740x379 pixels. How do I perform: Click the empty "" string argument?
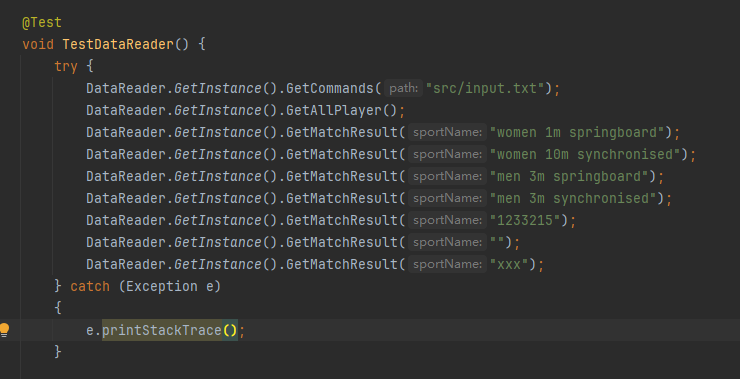tap(497, 243)
